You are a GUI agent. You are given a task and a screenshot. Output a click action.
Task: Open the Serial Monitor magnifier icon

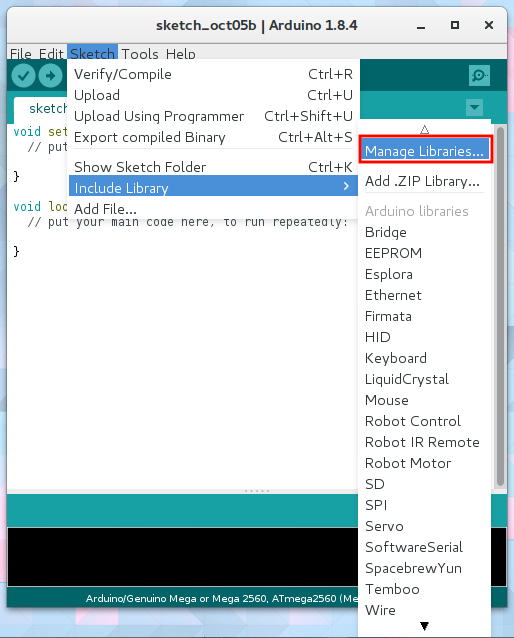(479, 76)
